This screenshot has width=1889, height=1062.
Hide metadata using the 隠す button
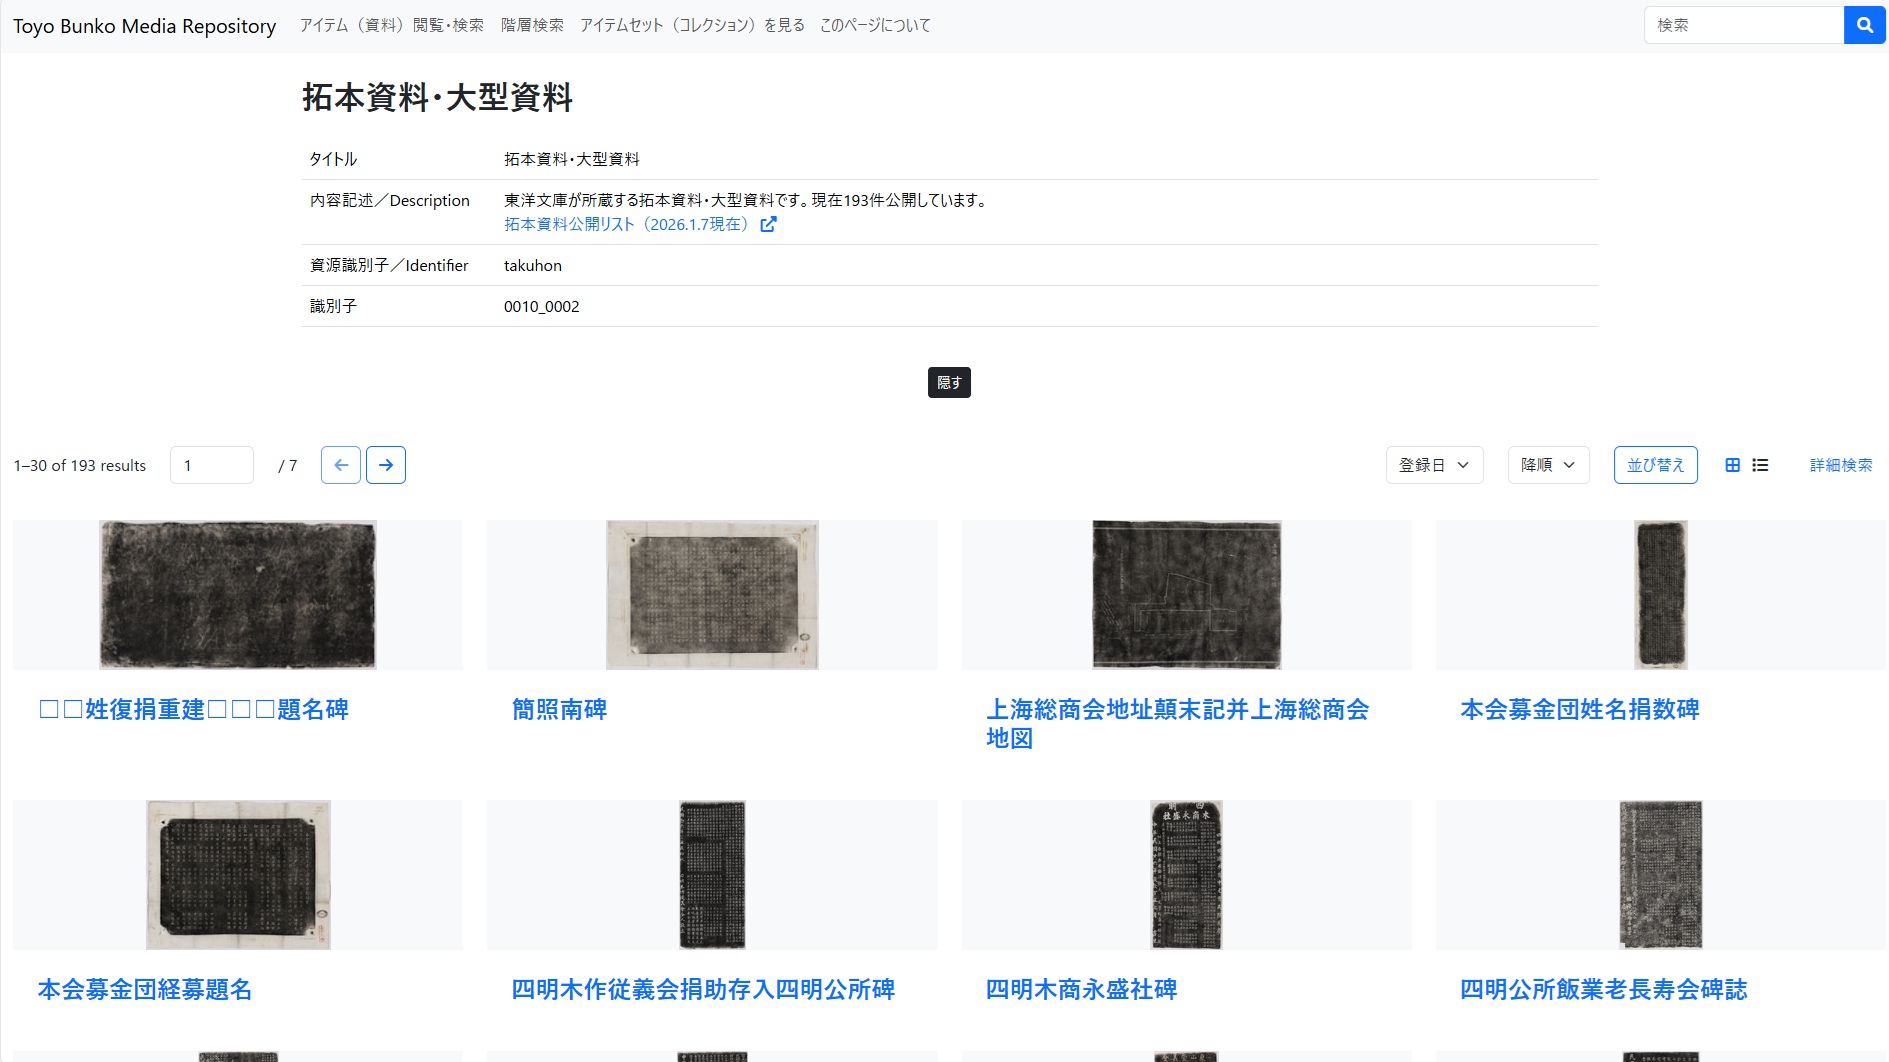(x=948, y=382)
